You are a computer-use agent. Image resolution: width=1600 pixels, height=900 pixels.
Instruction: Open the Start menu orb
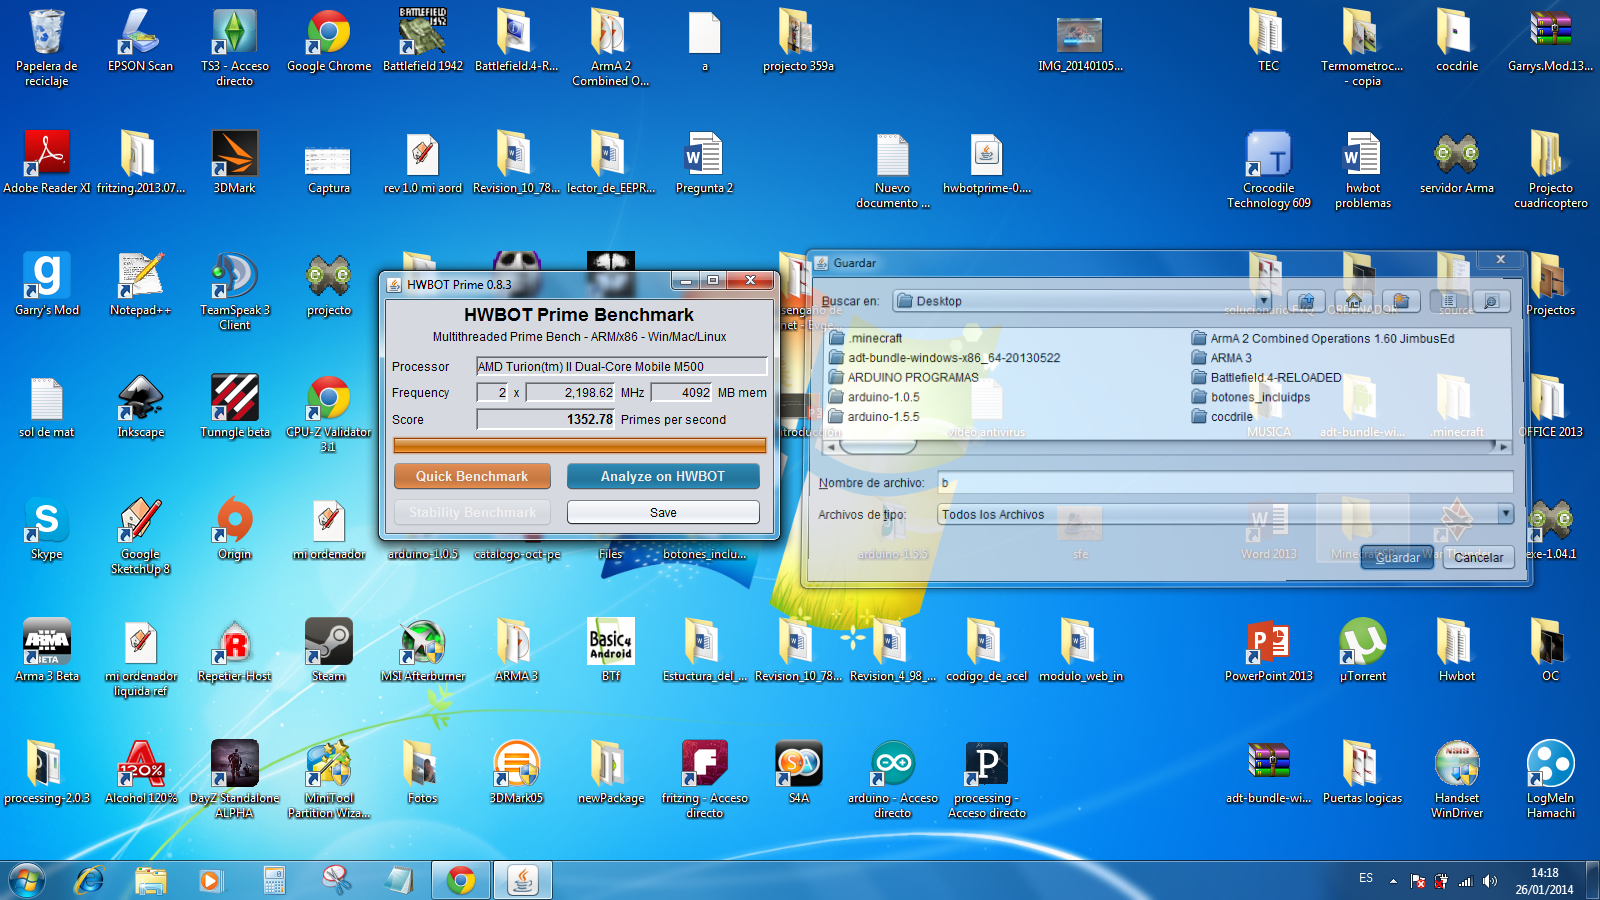point(27,880)
